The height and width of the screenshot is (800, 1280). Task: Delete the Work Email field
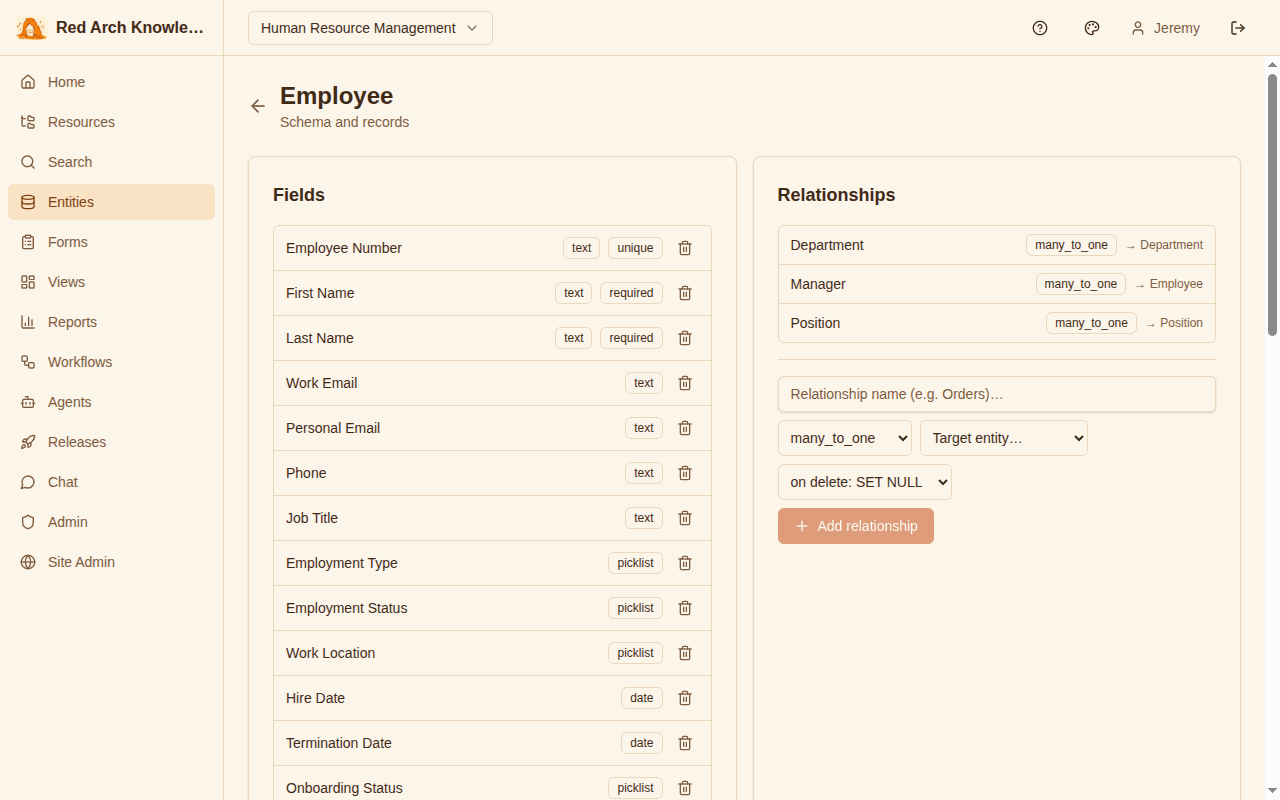[685, 383]
